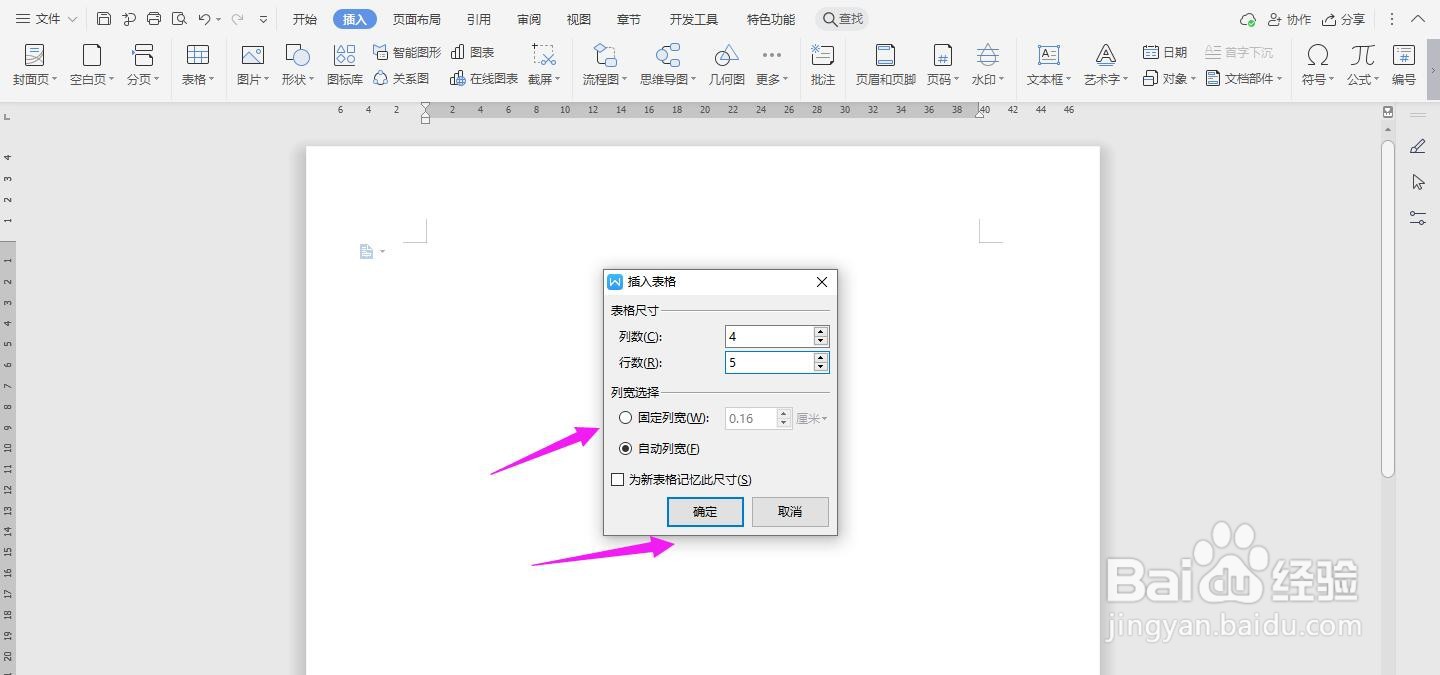The height and width of the screenshot is (675, 1440).
Task: Open the Developer Tools (开发工具) tab
Action: click(x=694, y=19)
